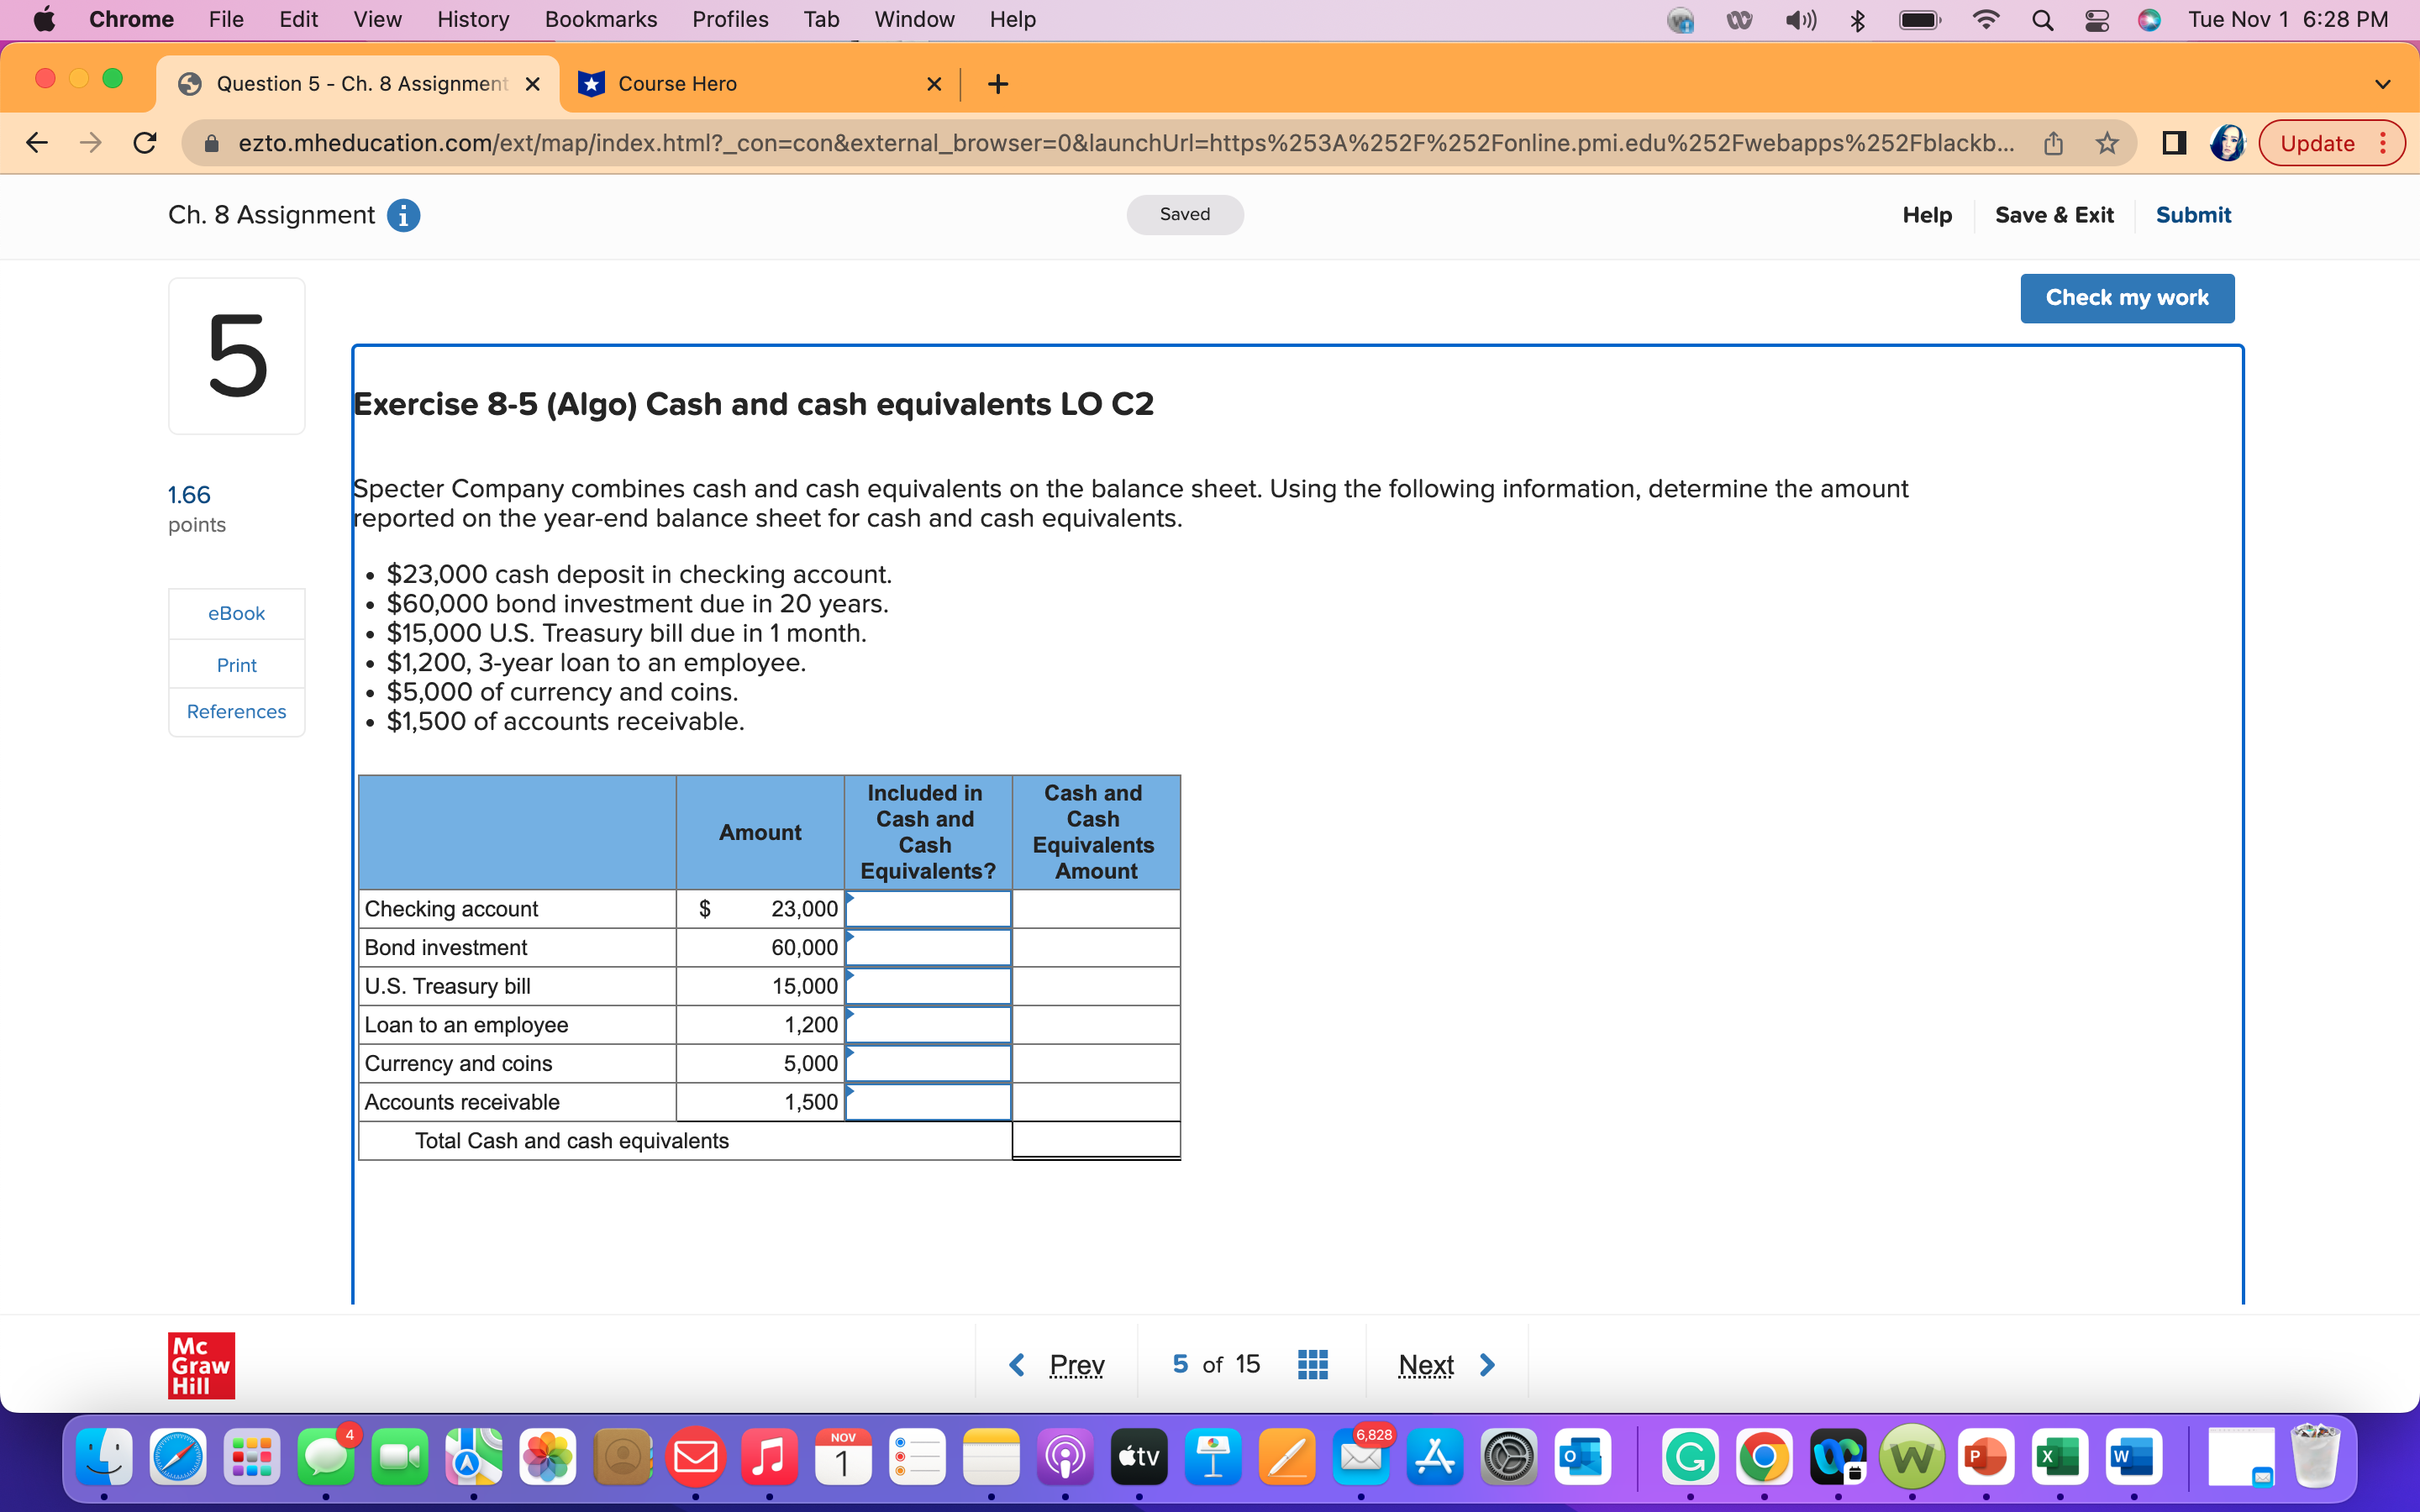Click the browser share icon
Image resolution: width=2420 pixels, height=1512 pixels.
pyautogui.click(x=2053, y=143)
